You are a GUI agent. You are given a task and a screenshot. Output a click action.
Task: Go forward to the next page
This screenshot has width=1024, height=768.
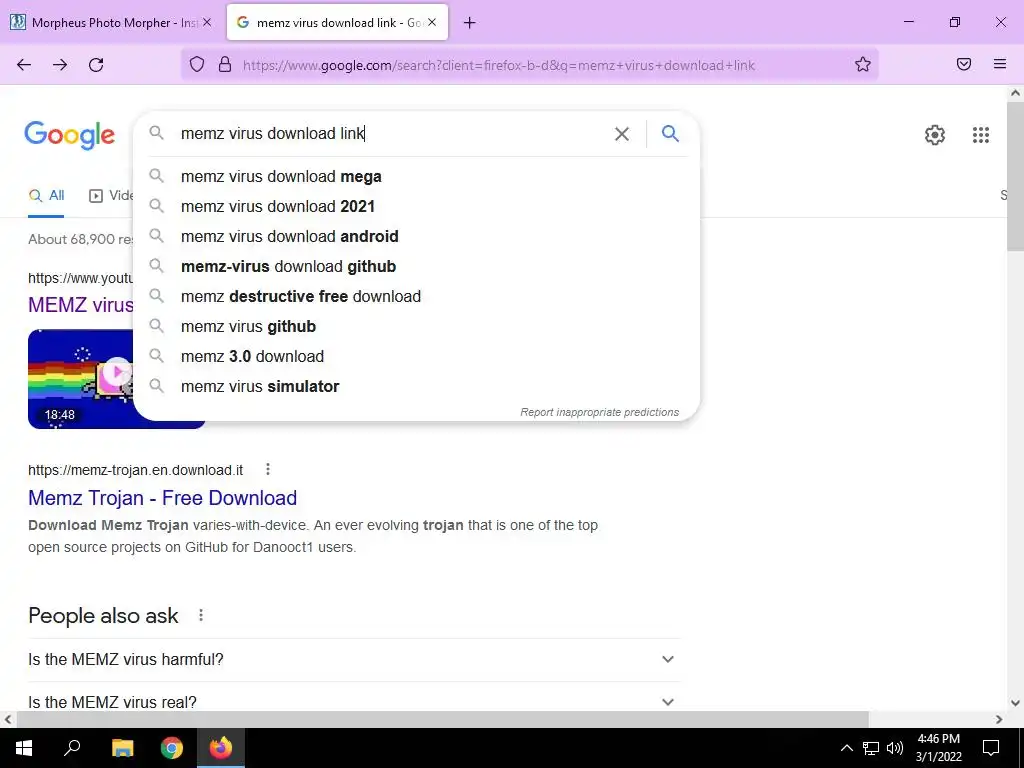coord(60,65)
